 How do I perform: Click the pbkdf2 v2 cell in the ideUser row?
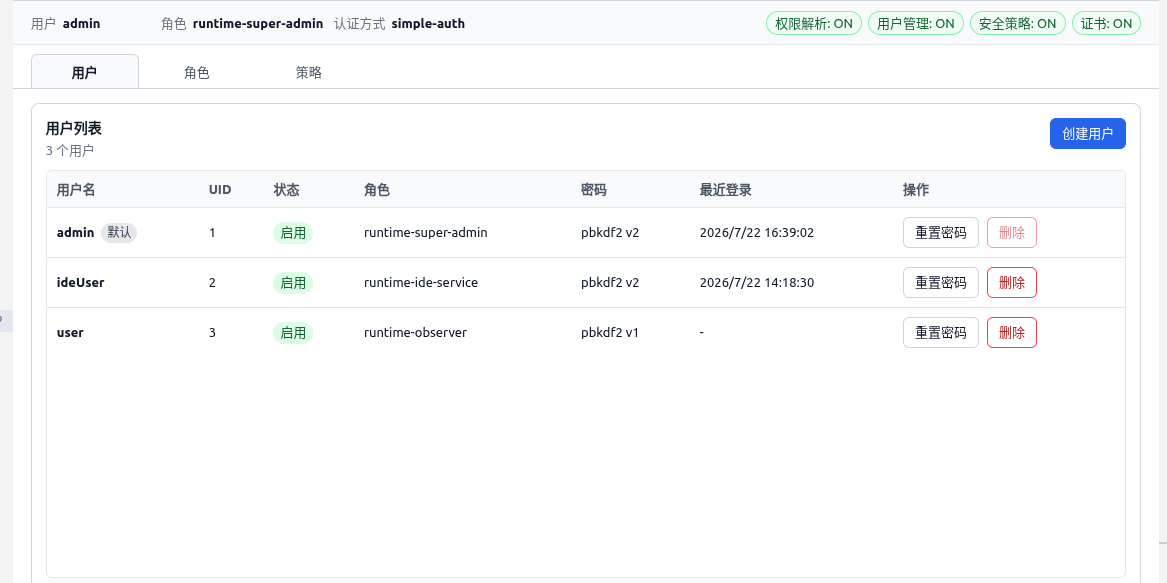coord(610,283)
